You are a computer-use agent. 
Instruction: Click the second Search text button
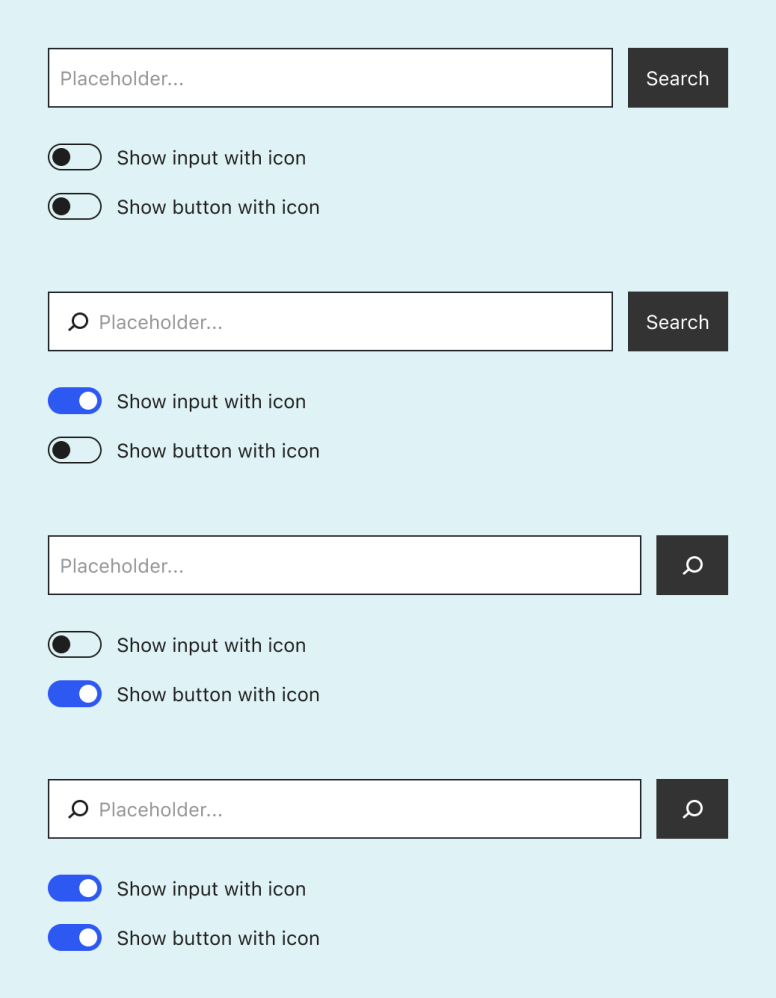pos(677,321)
